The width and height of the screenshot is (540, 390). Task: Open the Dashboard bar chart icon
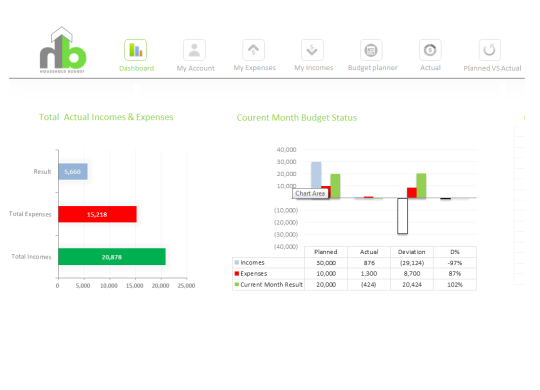pos(136,50)
